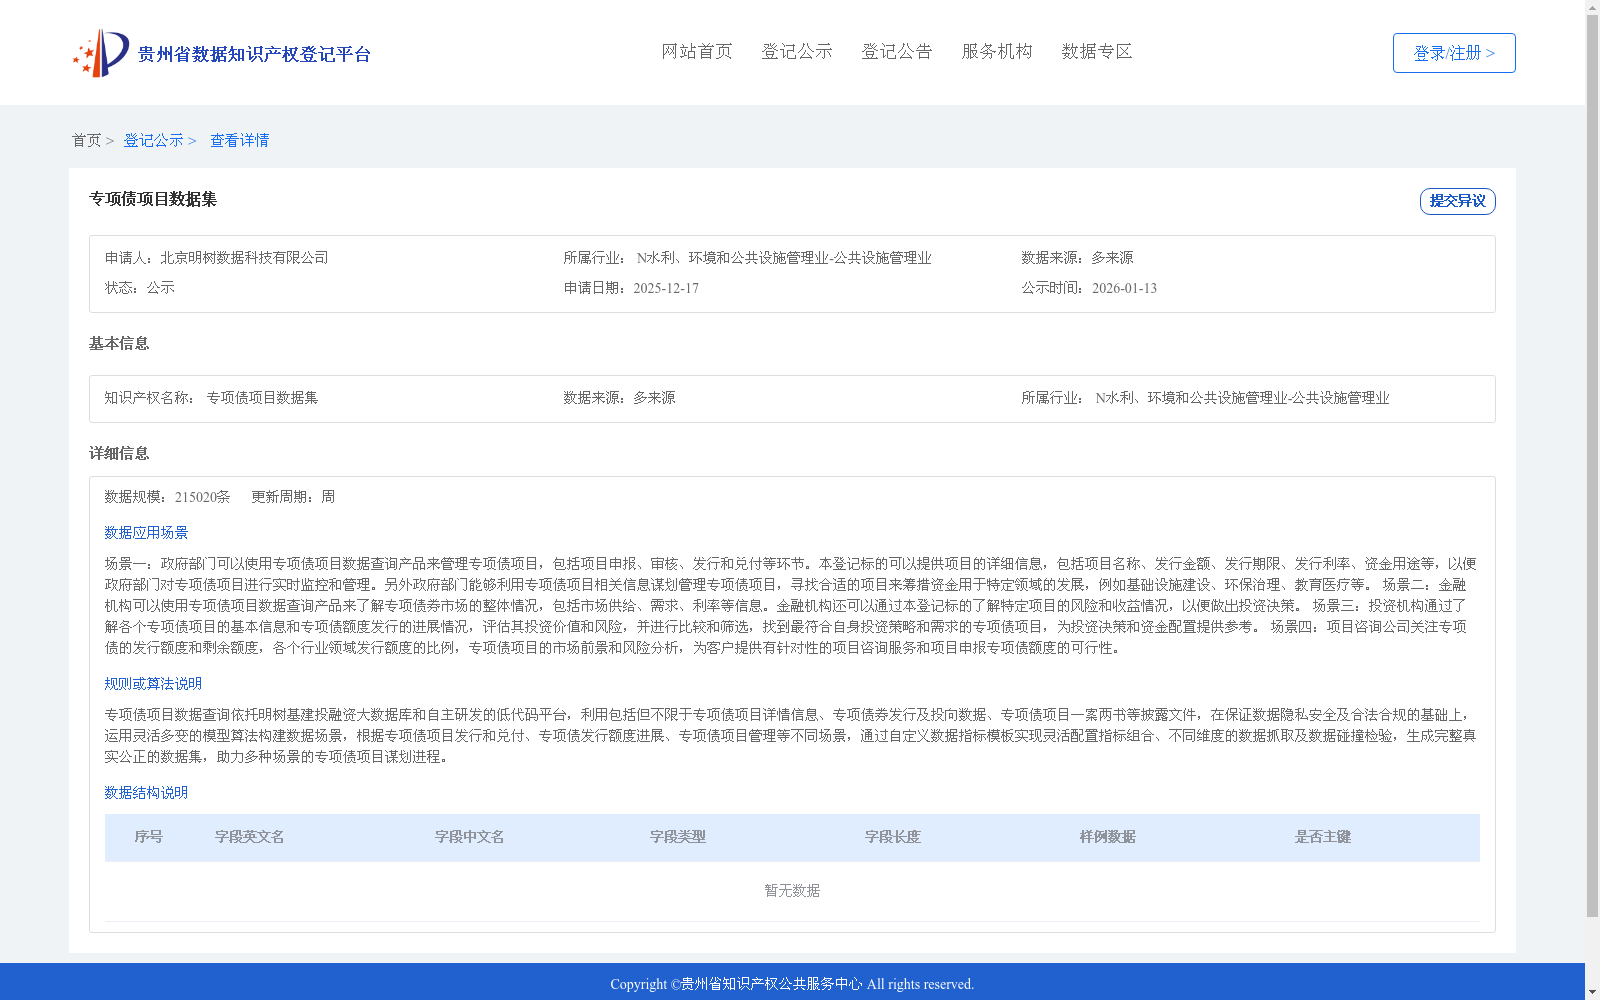Open the 登记公示 navigation item
Image resolution: width=1600 pixels, height=1000 pixels.
point(797,51)
